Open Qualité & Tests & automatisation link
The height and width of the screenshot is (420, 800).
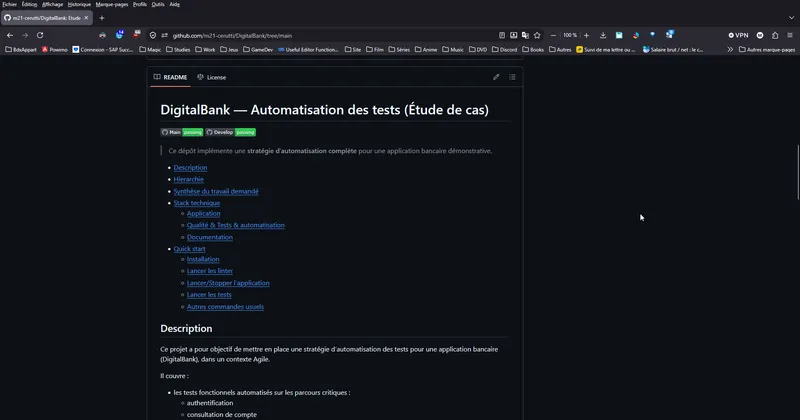point(236,225)
